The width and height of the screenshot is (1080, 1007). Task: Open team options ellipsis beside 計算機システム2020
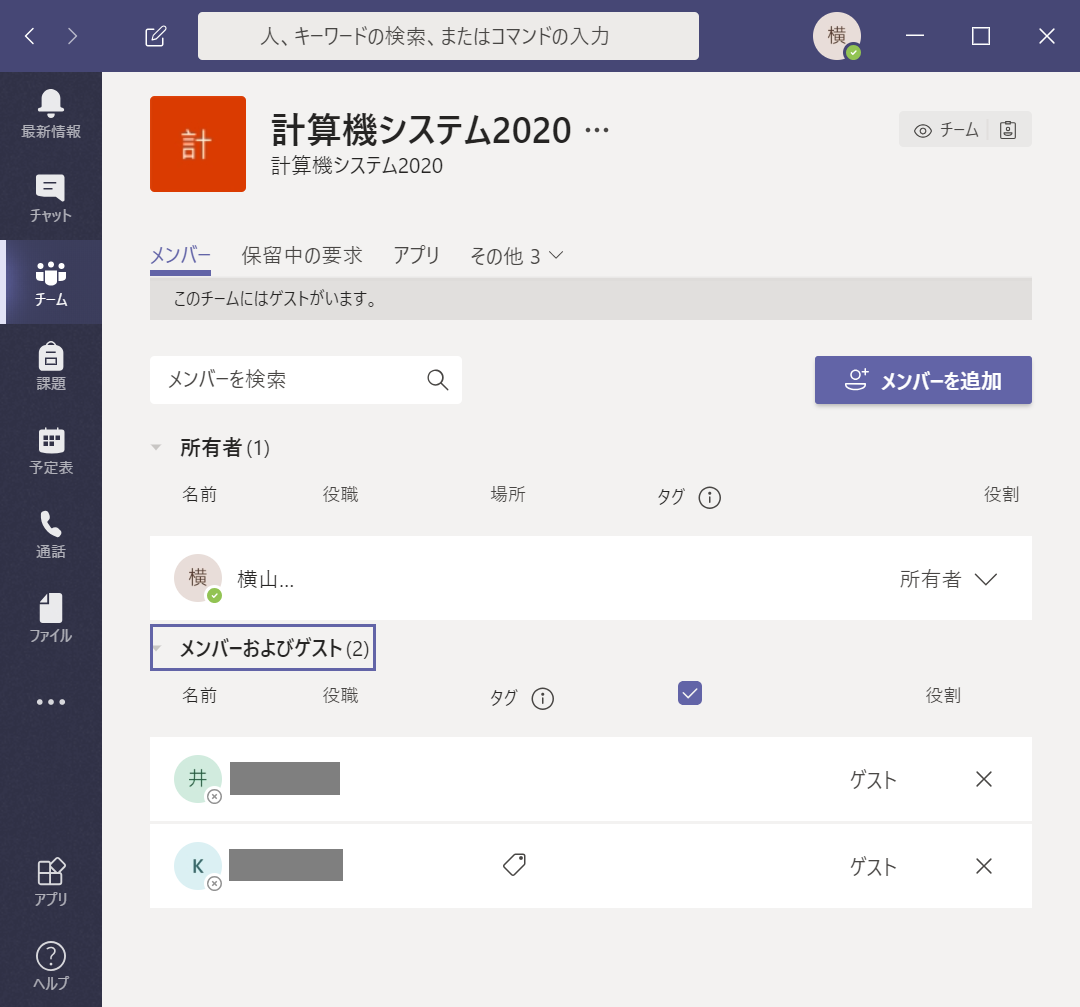pyautogui.click(x=596, y=130)
